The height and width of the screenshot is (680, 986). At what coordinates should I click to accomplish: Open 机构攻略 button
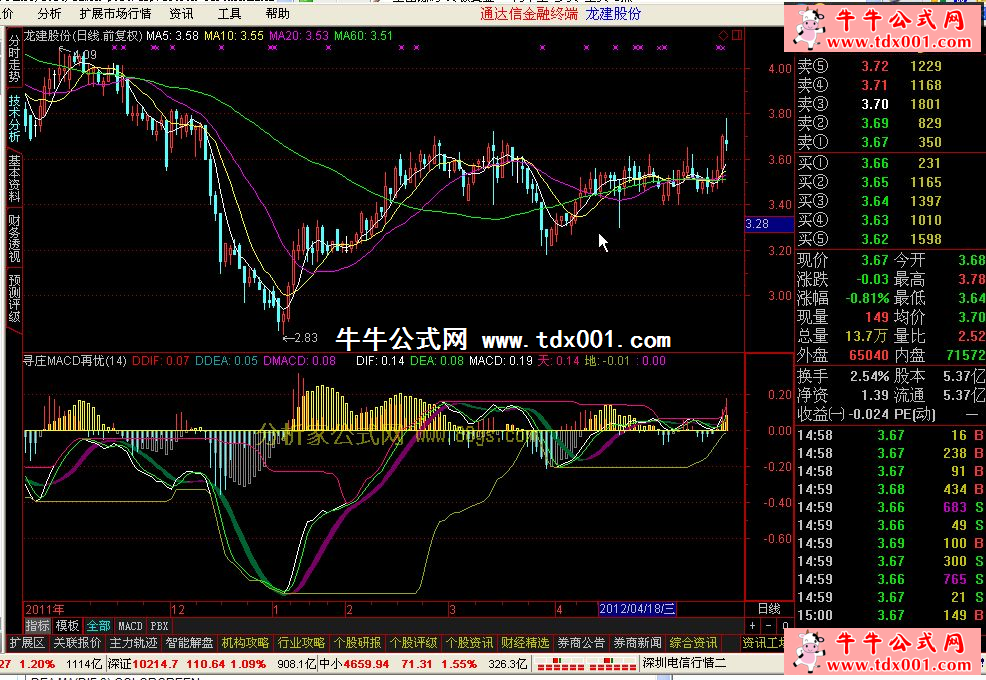(245, 643)
